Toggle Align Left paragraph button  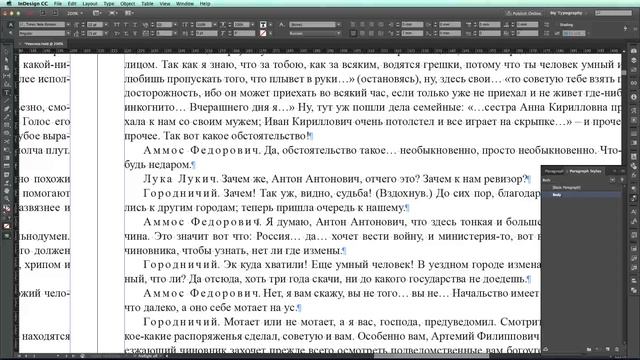pyautogui.click(x=353, y=25)
